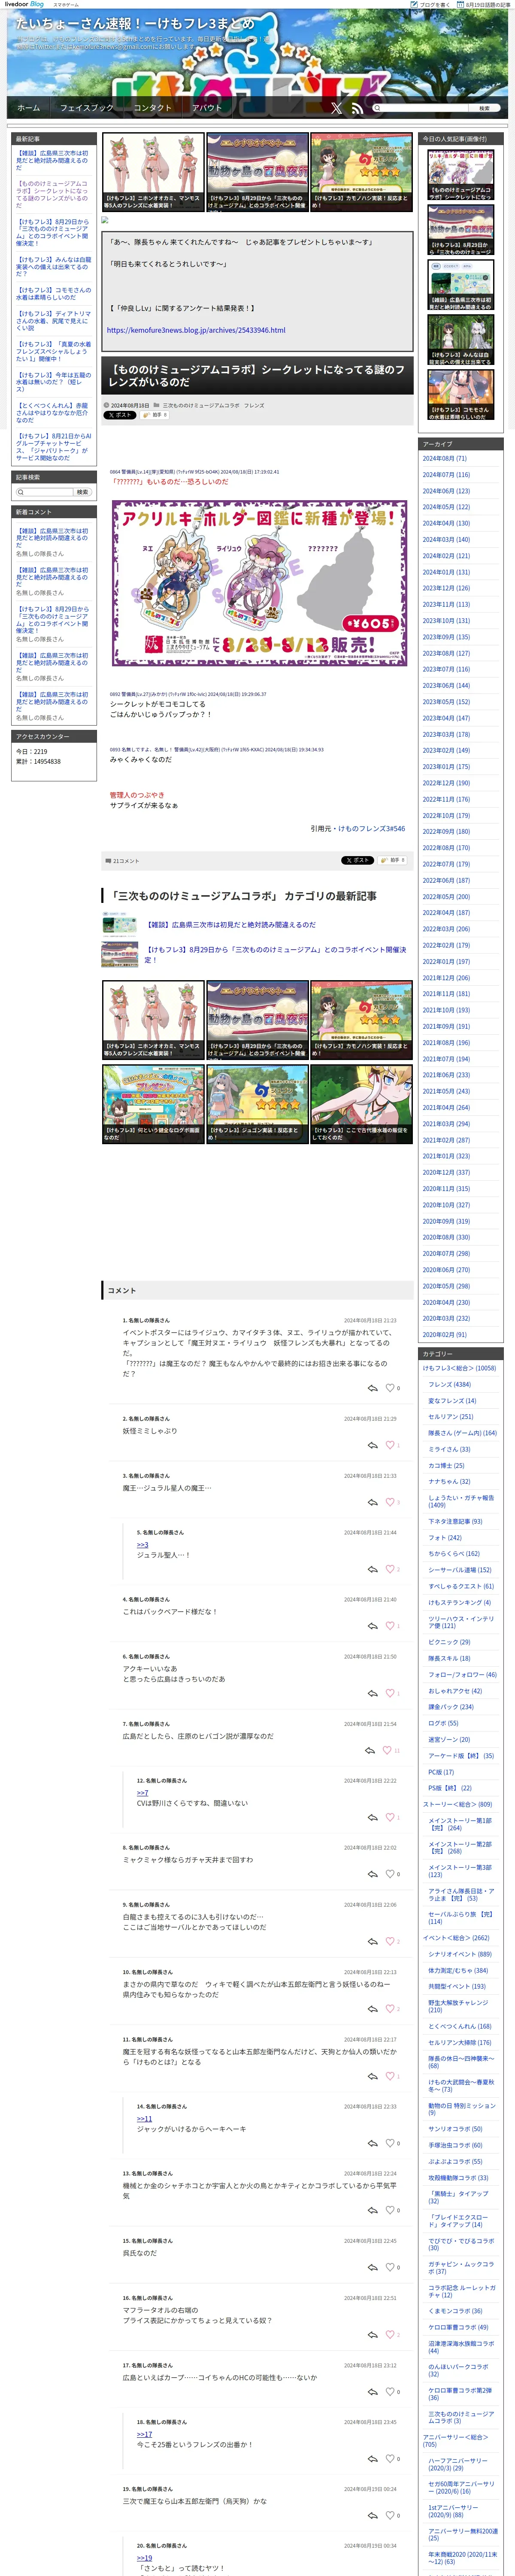
Task: Click reply arrow on comment 2 妖怪ミミしゃぶり
Action: [x=372, y=1445]
